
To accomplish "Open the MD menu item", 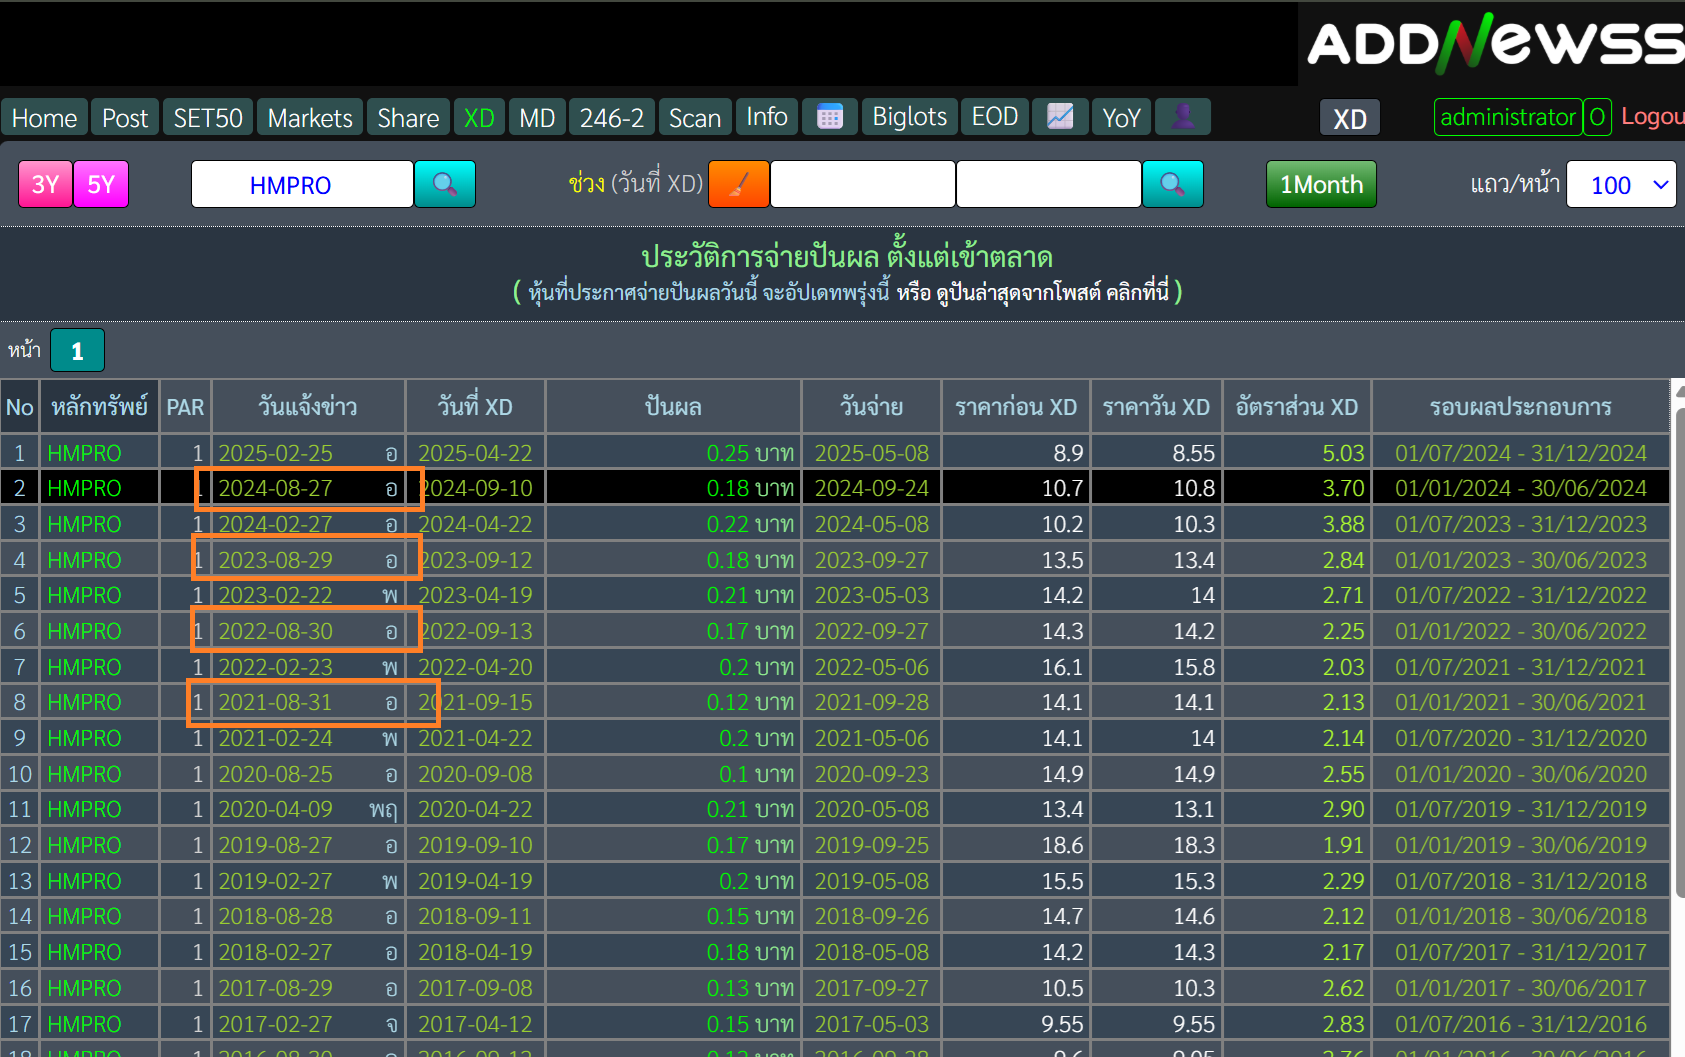I will tap(537, 118).
